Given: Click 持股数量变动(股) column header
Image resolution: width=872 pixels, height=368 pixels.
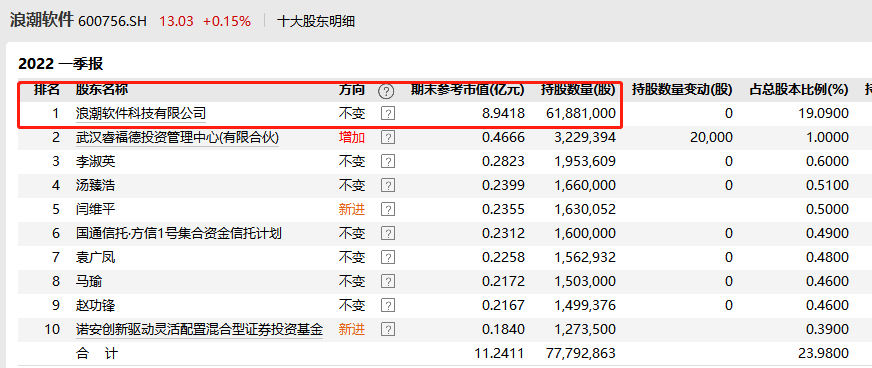Looking at the screenshot, I should (682, 89).
